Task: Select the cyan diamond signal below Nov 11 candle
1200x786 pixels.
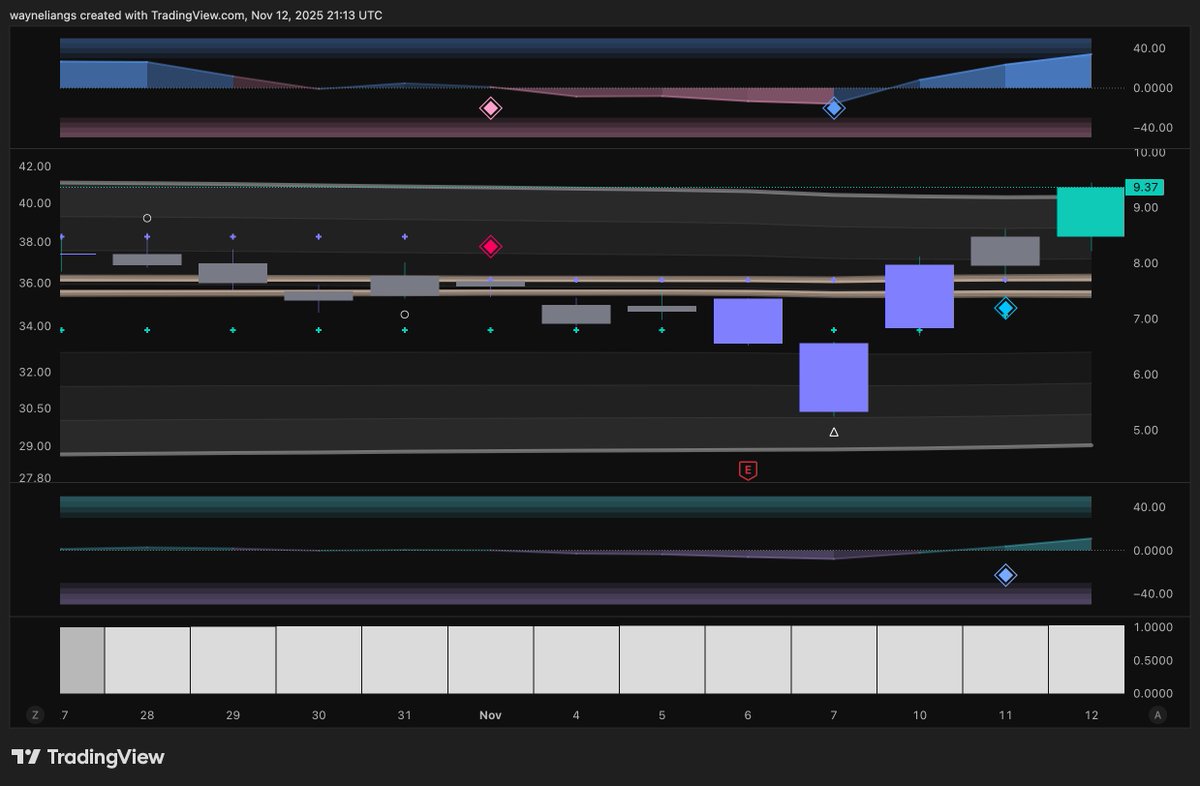Action: 1006,308
